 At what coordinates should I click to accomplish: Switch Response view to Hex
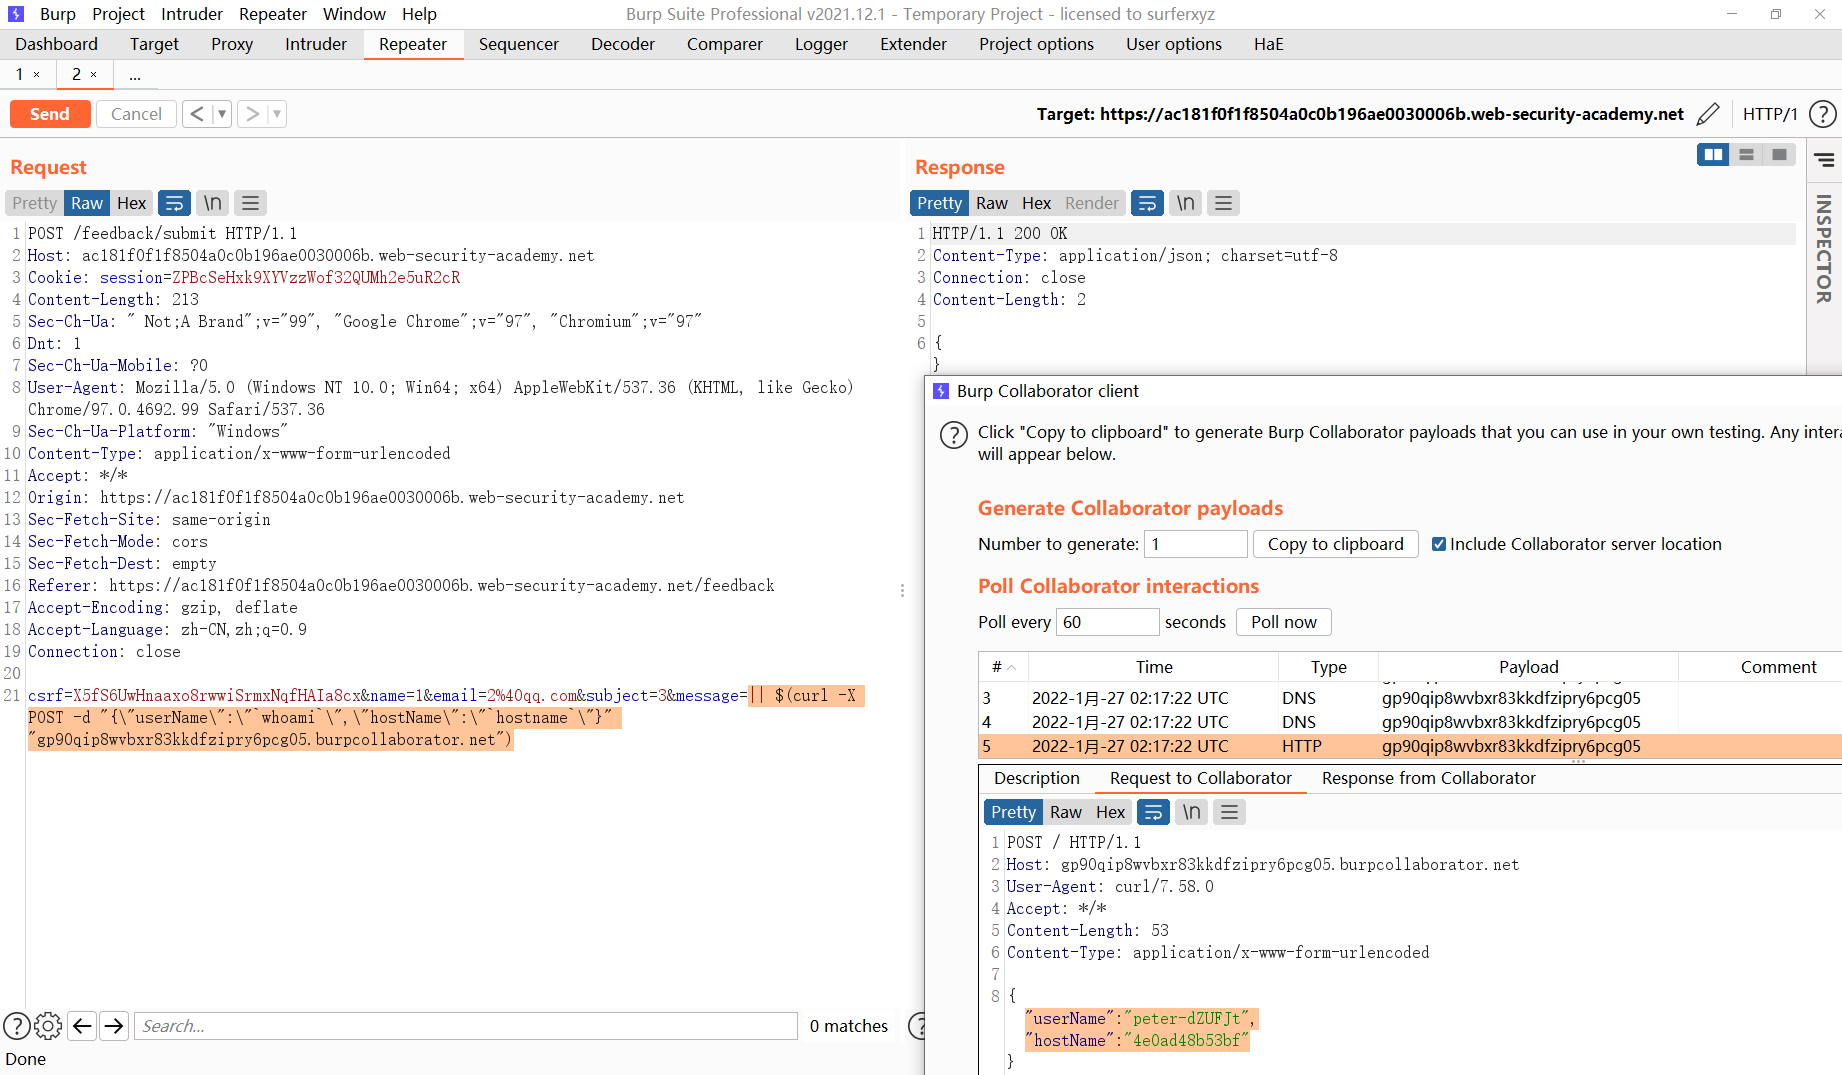[1036, 203]
